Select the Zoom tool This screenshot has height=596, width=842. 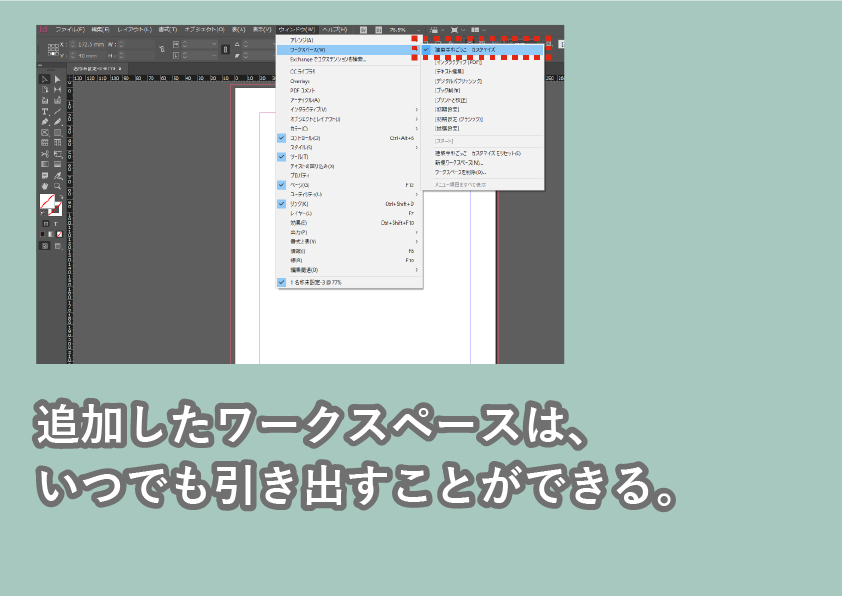pyautogui.click(x=57, y=186)
